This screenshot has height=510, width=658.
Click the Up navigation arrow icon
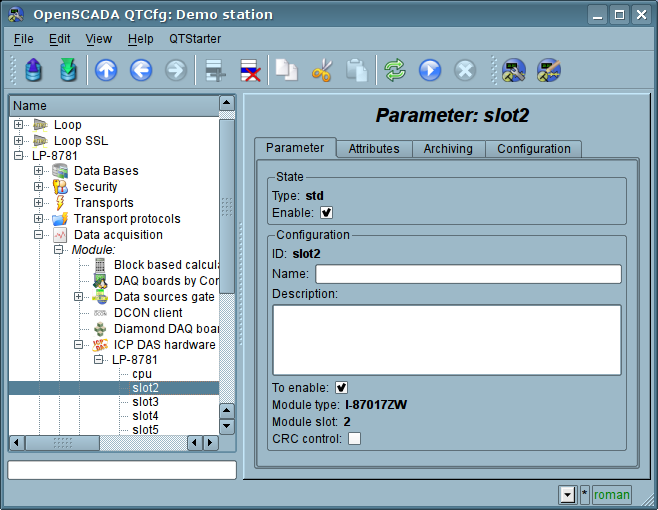(106, 70)
